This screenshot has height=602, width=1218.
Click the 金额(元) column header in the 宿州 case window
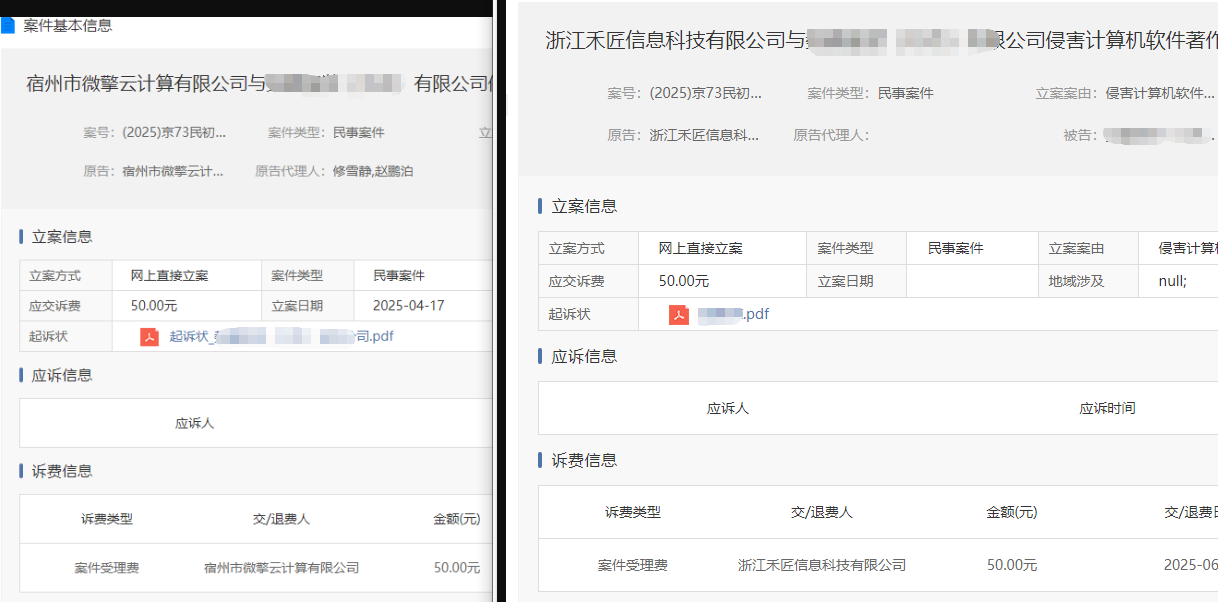click(x=457, y=519)
